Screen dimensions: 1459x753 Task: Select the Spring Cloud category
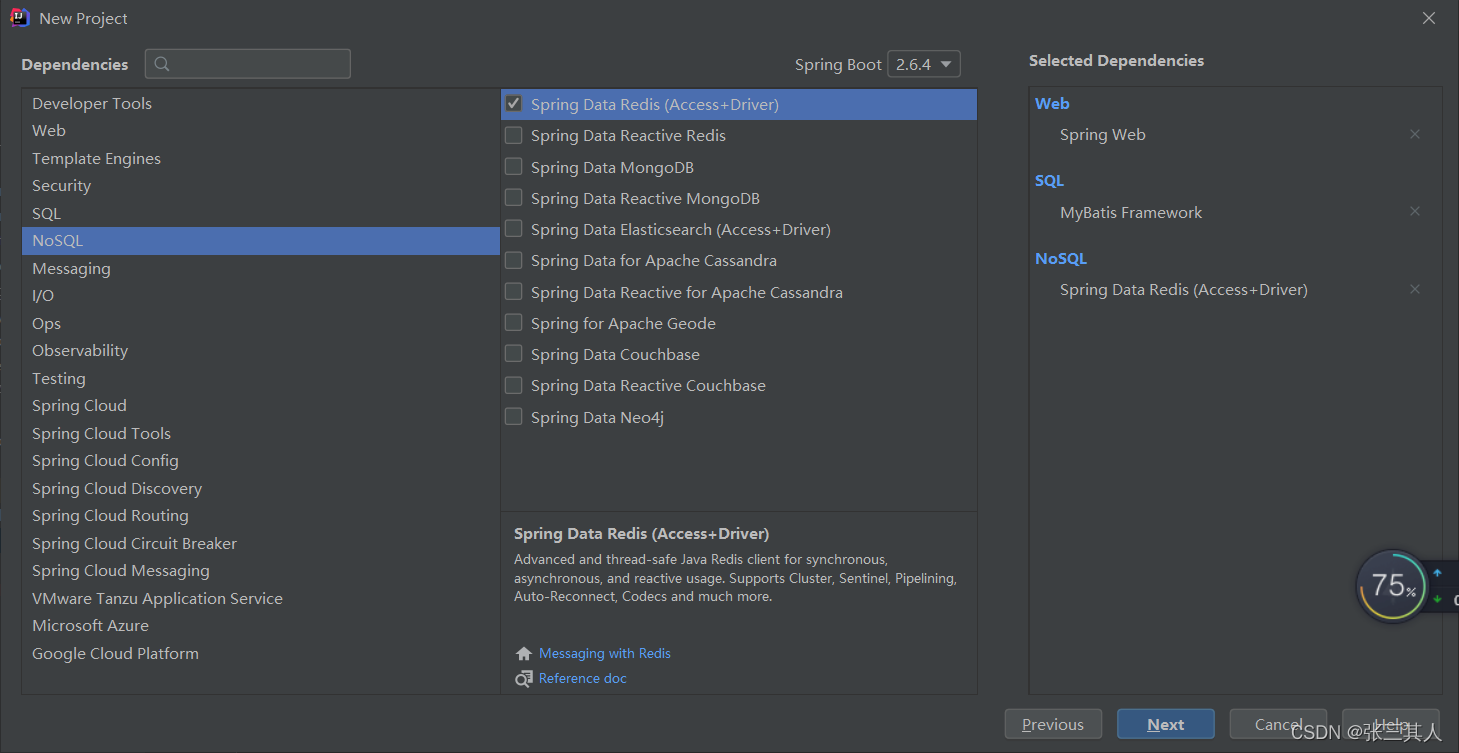pos(260,406)
